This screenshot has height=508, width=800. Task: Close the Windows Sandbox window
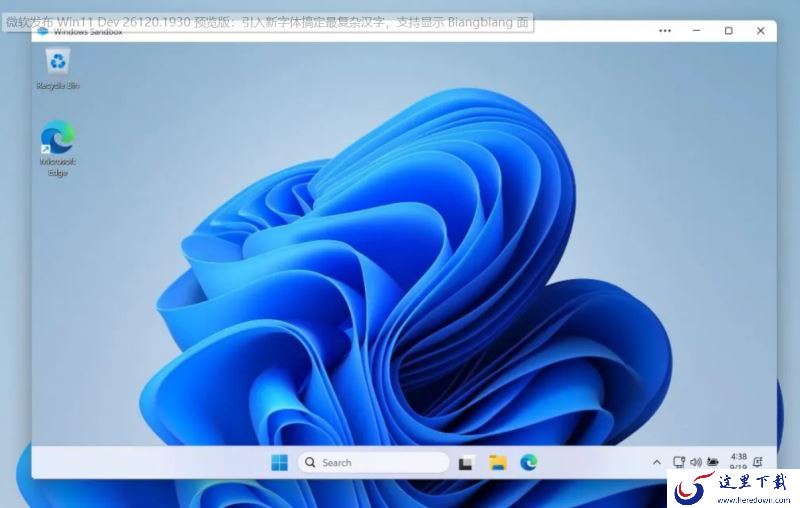click(x=761, y=31)
